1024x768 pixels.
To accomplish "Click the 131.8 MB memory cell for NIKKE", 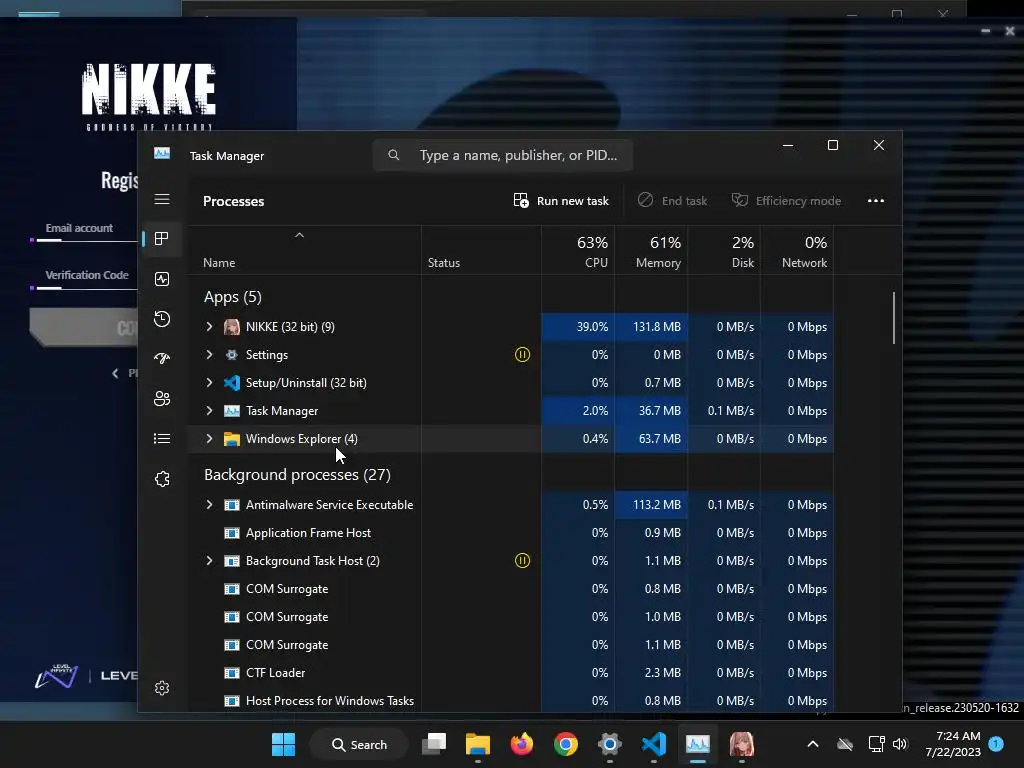I will 651,327.
